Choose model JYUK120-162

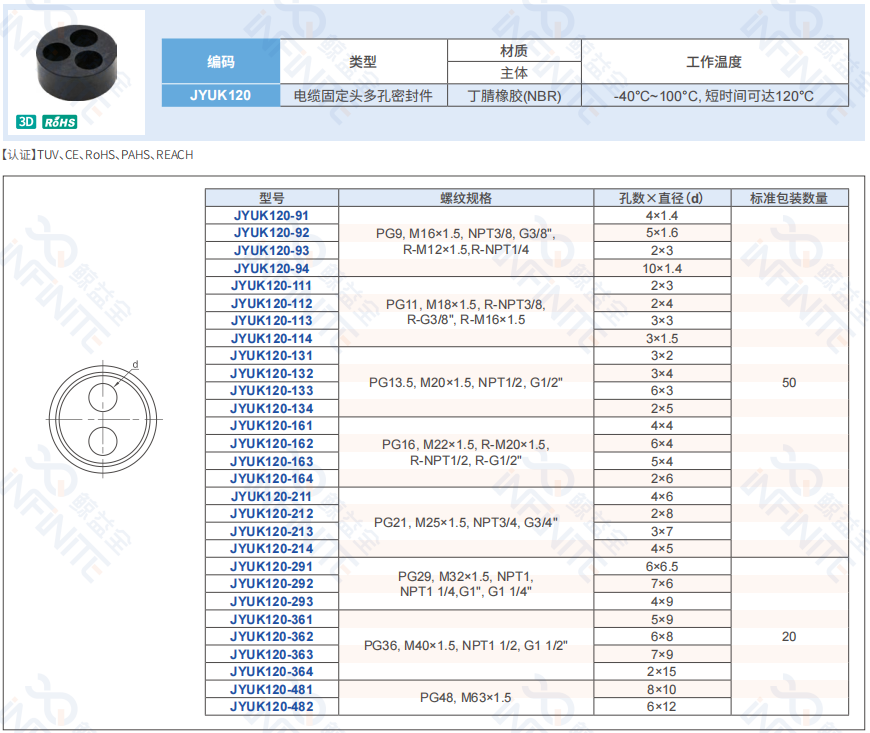pos(271,443)
